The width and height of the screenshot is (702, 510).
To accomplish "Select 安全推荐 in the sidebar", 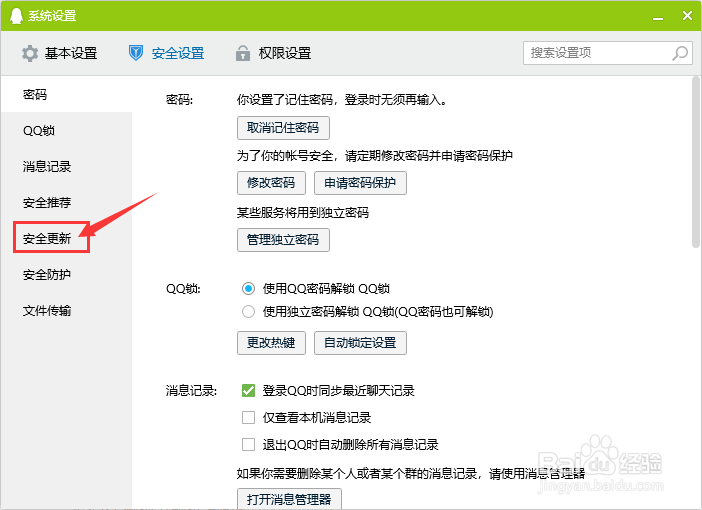I will tap(66, 202).
